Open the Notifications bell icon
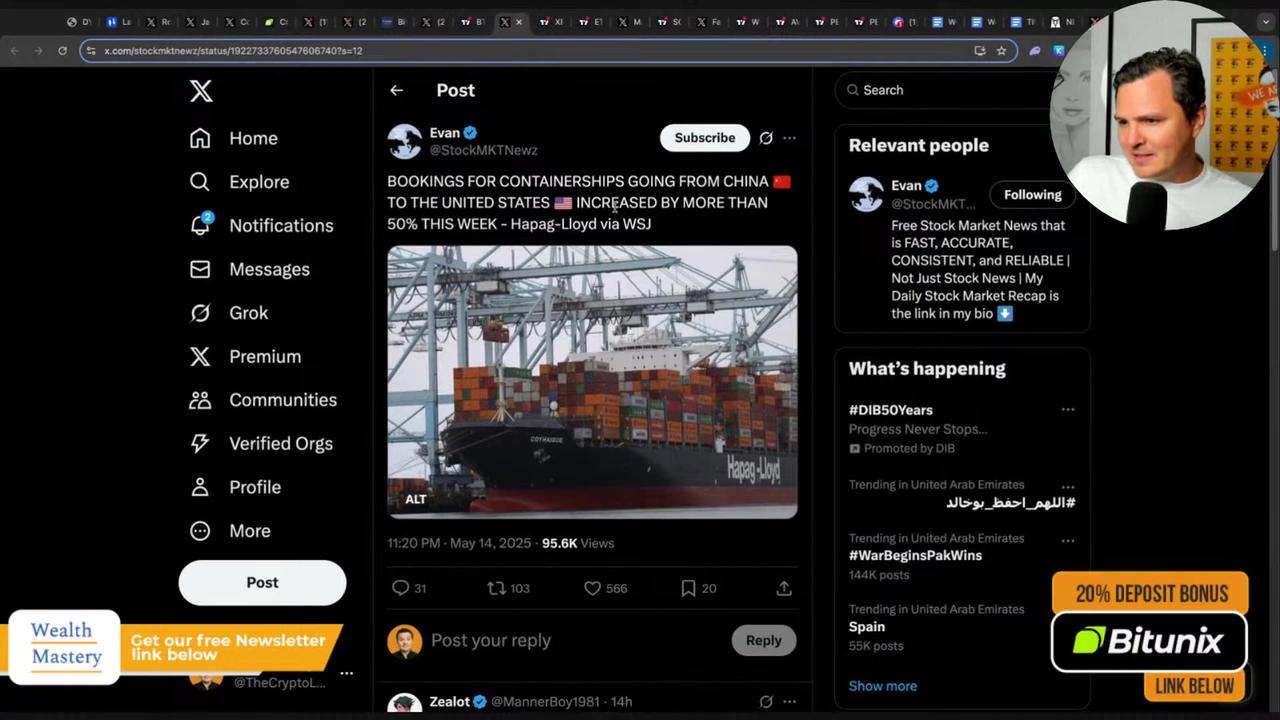Screen dimensions: 1280x720 coord(201,225)
